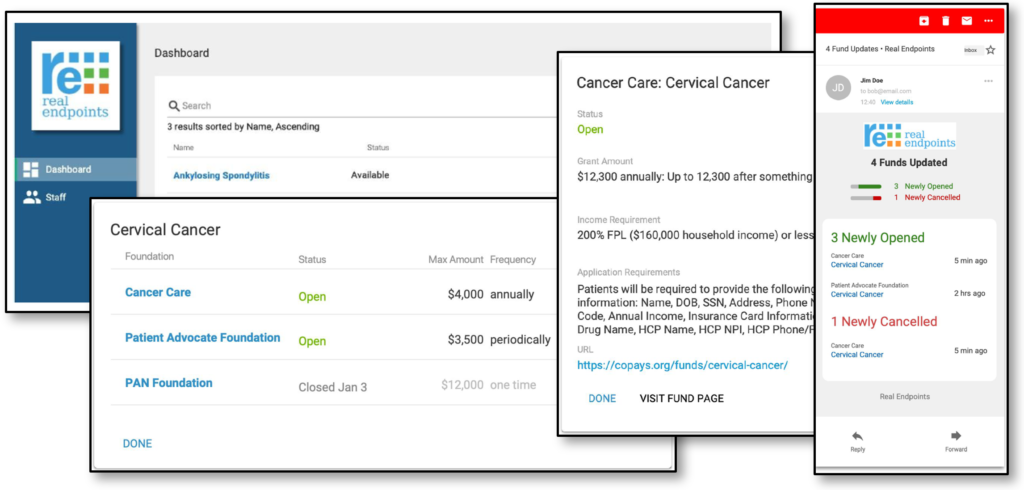The width and height of the screenshot is (1024, 490).
Task: Click the JD sender avatar
Action: [x=839, y=88]
